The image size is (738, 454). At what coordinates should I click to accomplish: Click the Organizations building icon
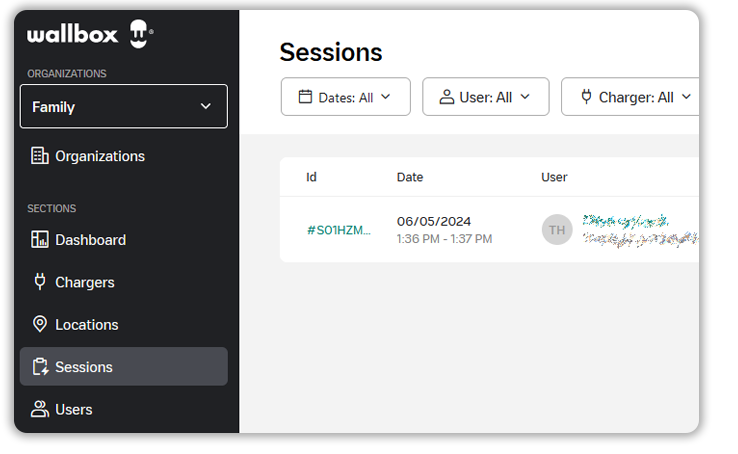40,156
